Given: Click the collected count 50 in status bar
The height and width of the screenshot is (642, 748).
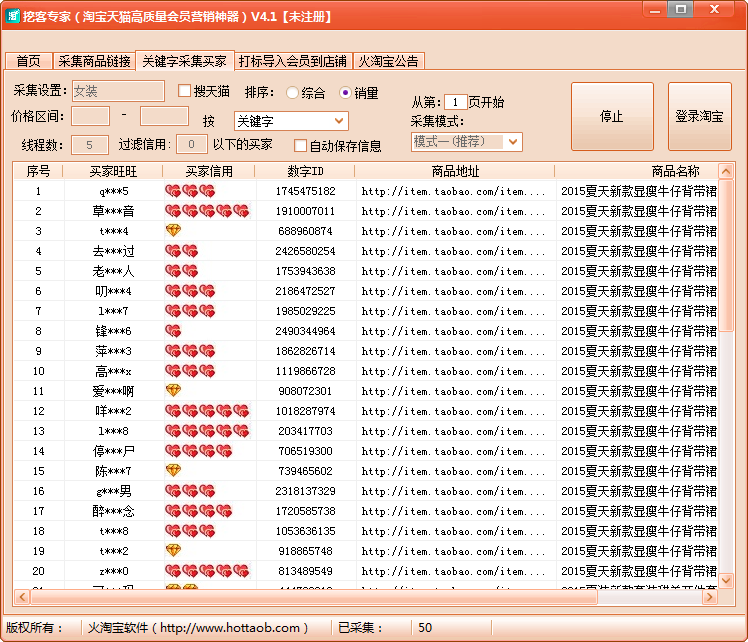Looking at the screenshot, I should click(425, 628).
